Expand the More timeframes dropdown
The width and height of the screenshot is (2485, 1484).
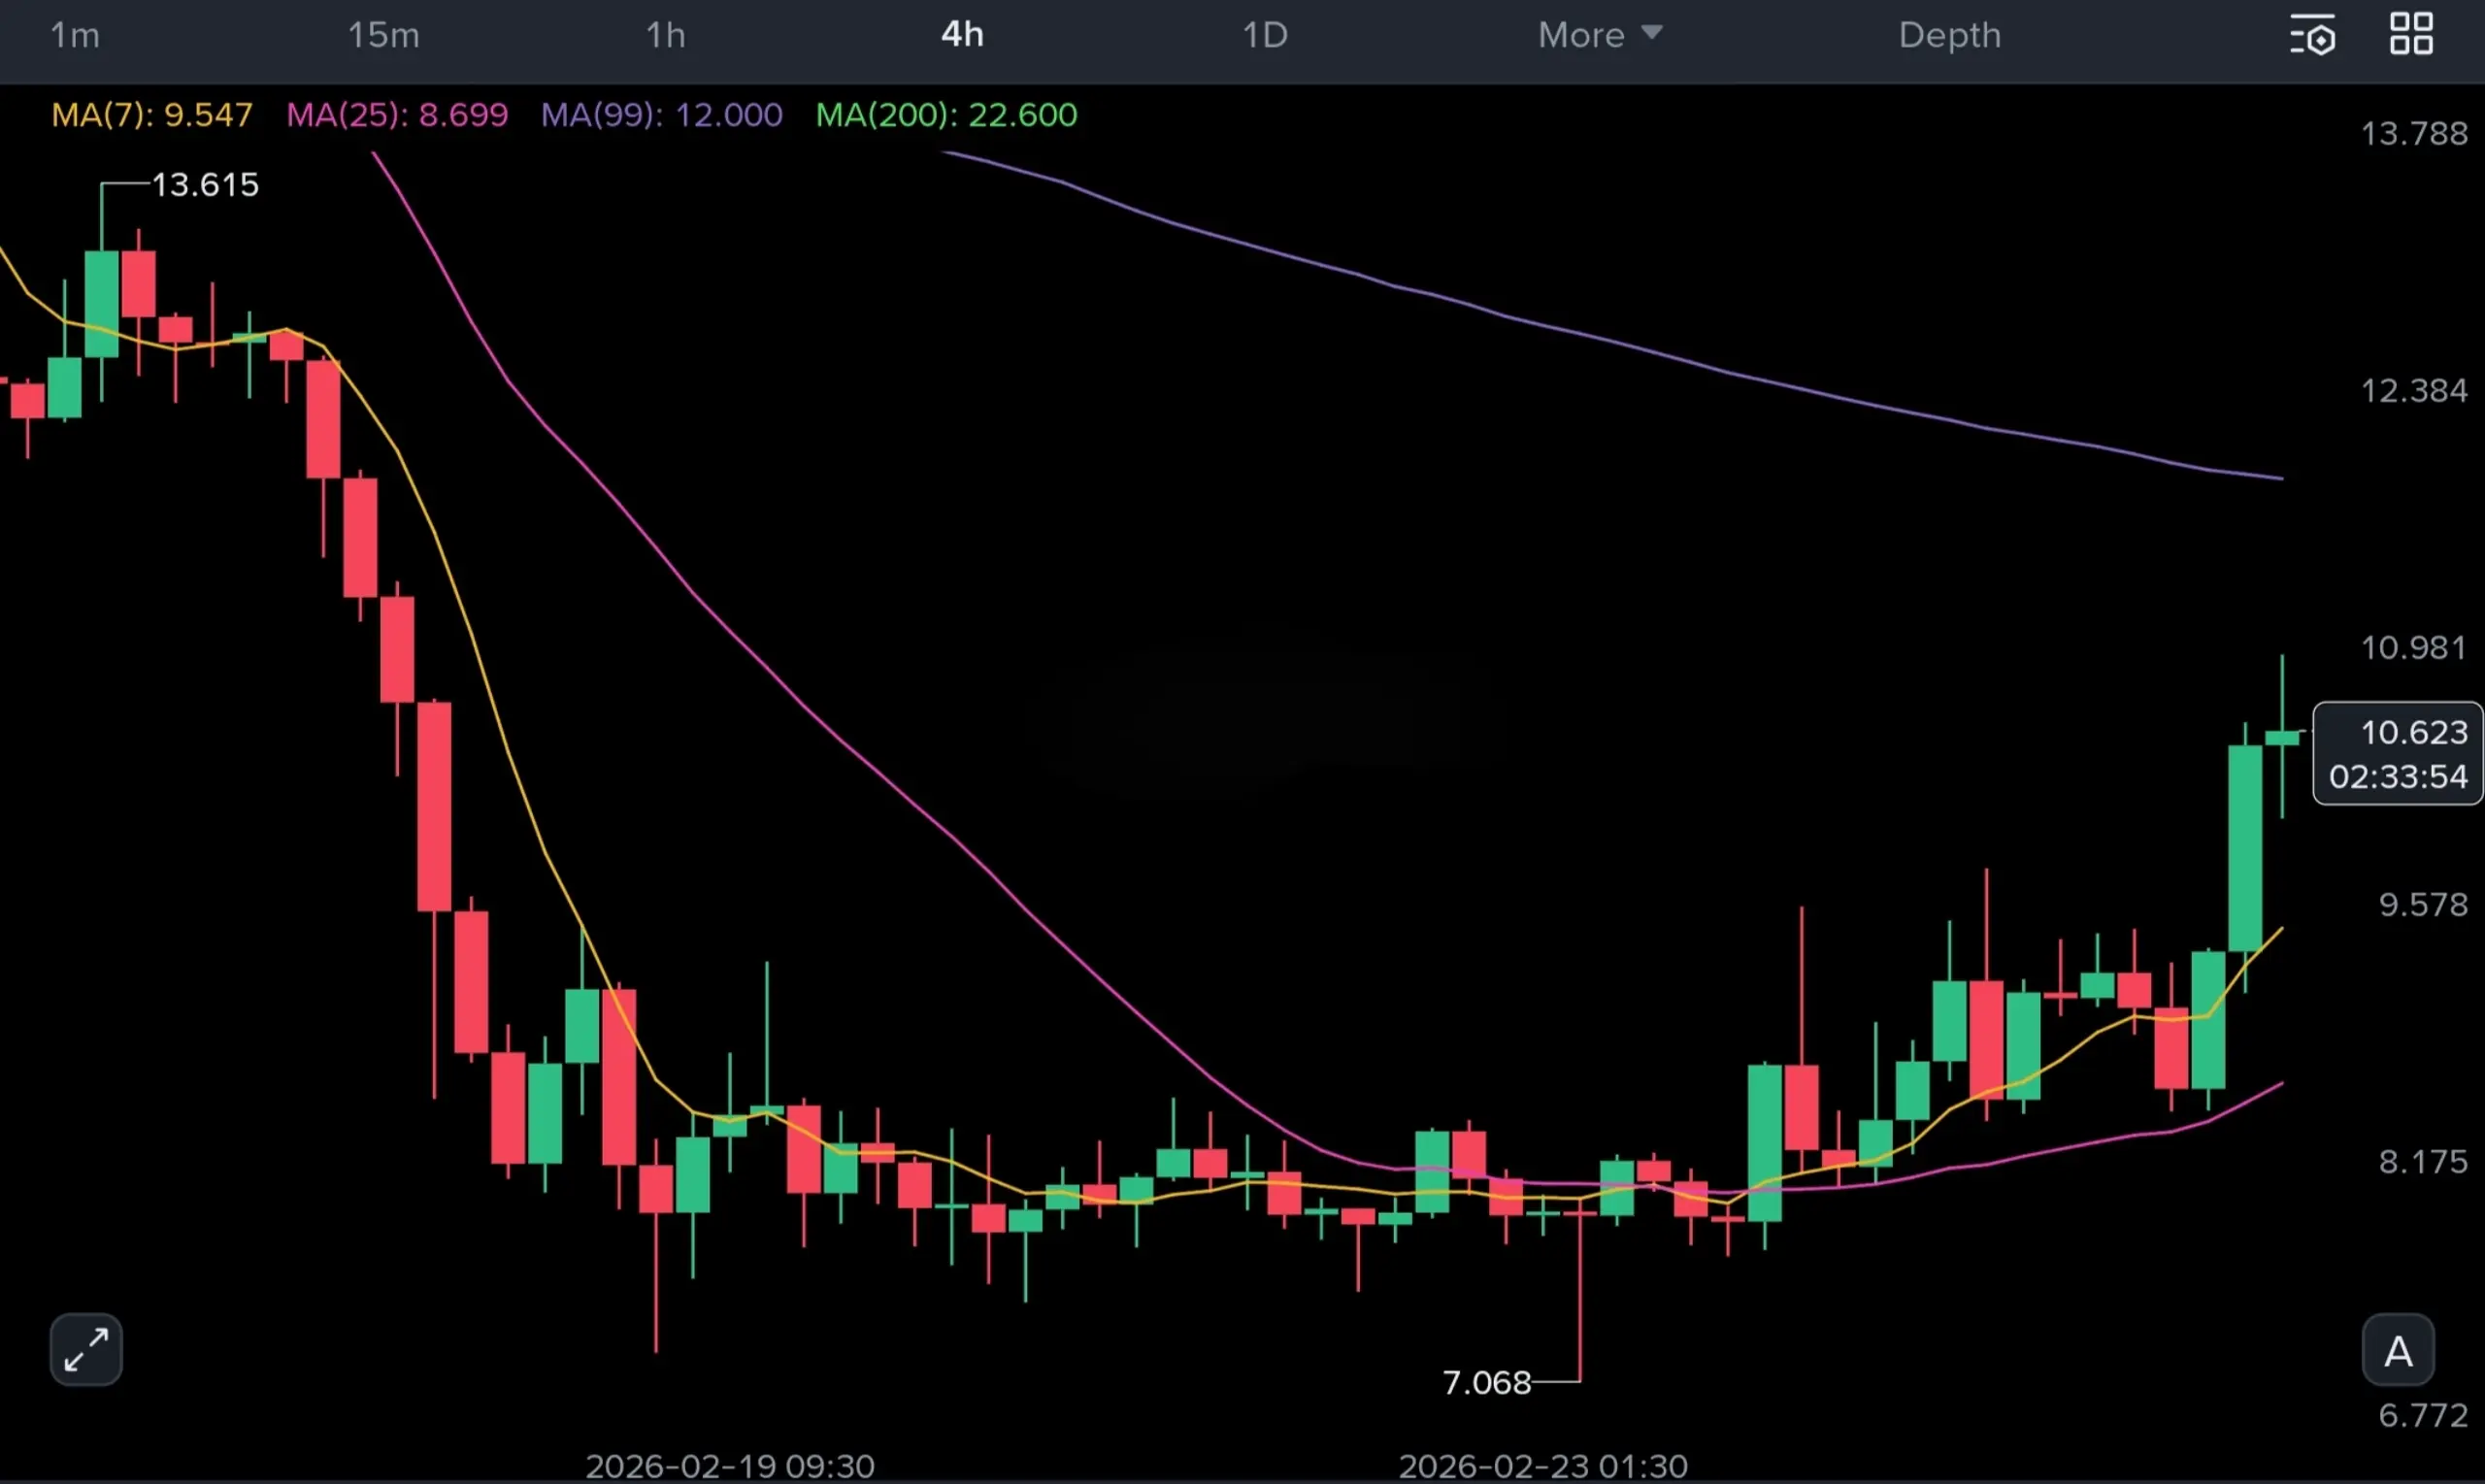[1599, 35]
